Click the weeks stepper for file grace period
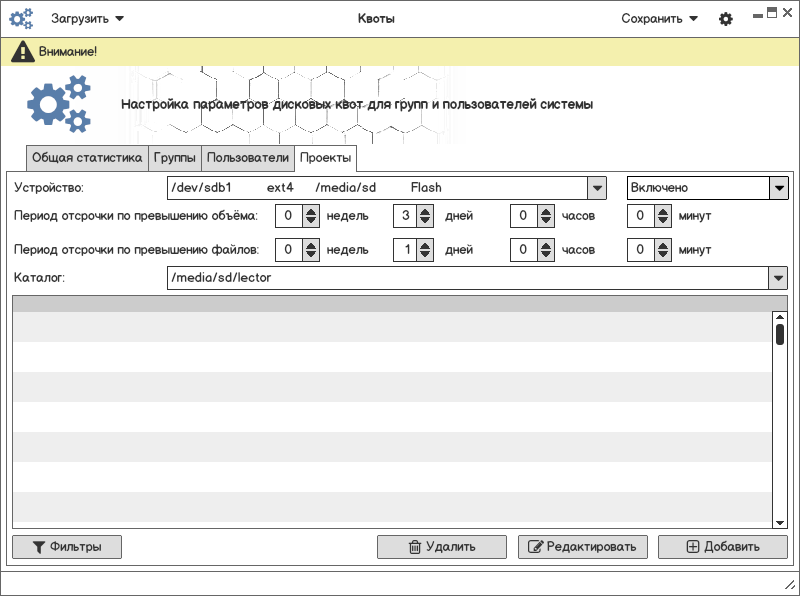 310,250
